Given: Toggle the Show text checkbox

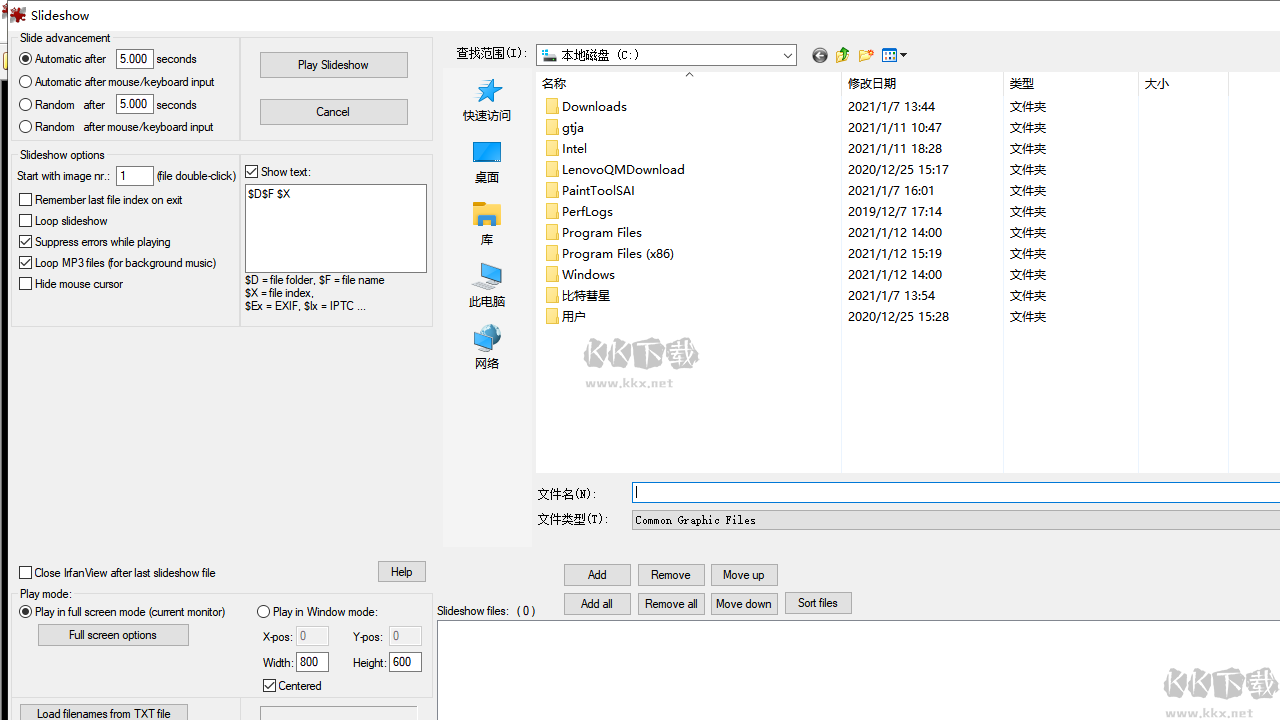Looking at the screenshot, I should coord(251,172).
